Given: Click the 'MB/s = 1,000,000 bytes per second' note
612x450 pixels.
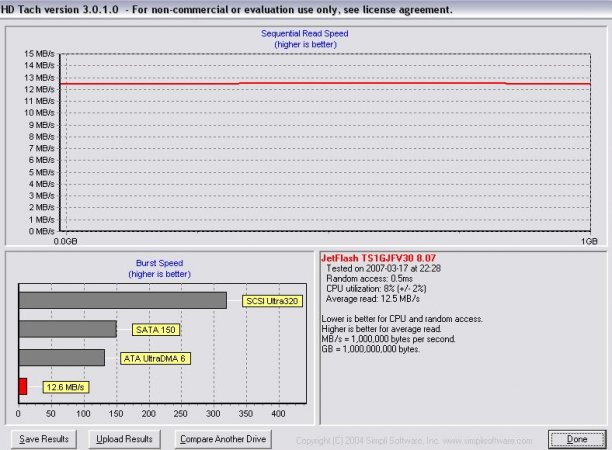Looking at the screenshot, I should click(388, 339).
